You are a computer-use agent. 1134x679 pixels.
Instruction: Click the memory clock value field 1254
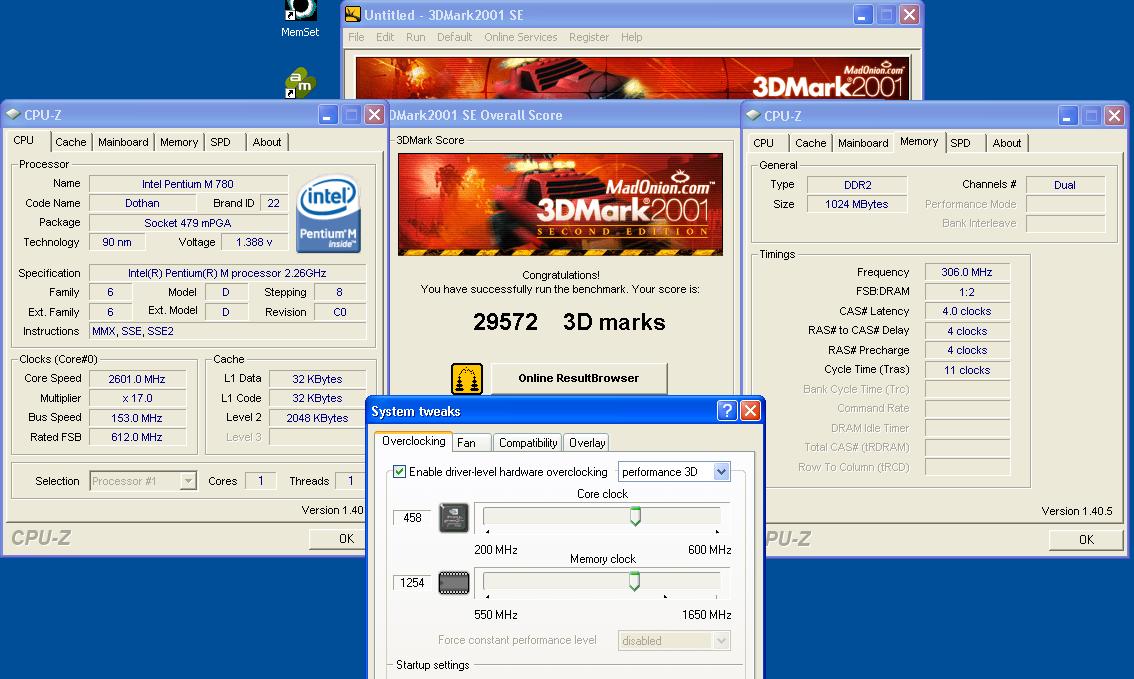tap(412, 583)
